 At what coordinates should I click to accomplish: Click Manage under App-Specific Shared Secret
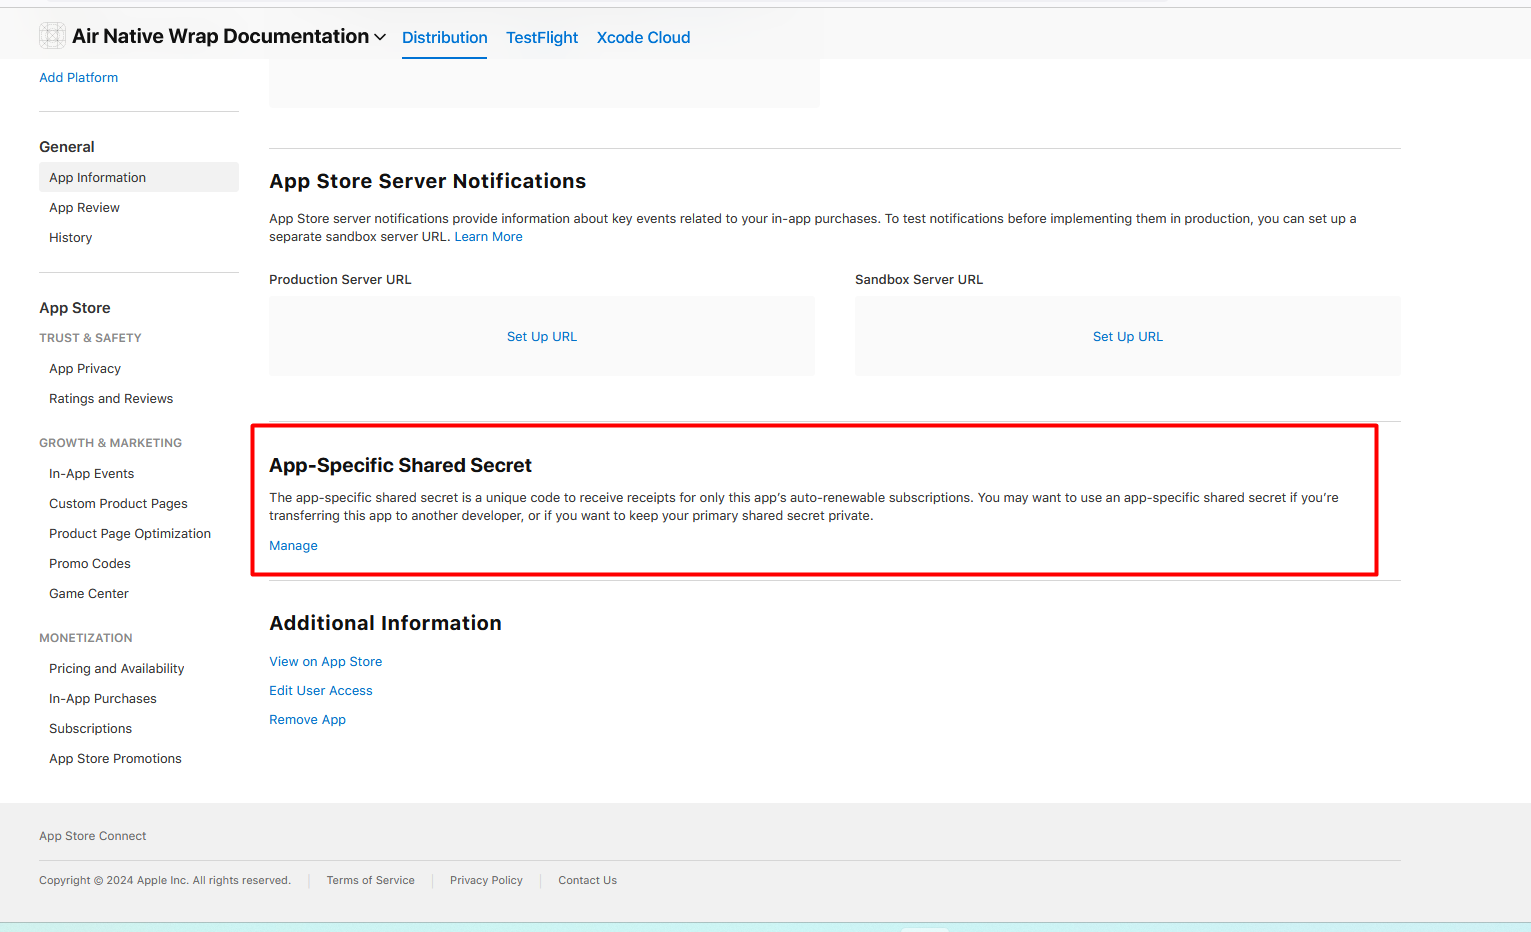tap(293, 545)
